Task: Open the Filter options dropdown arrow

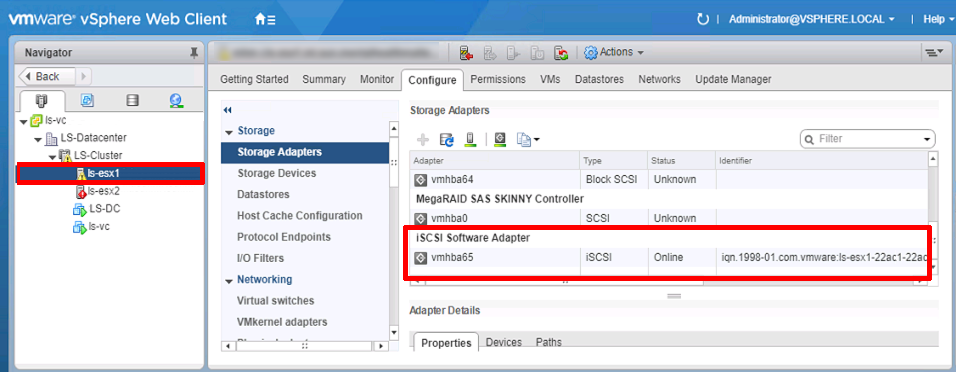Action: 927,140
